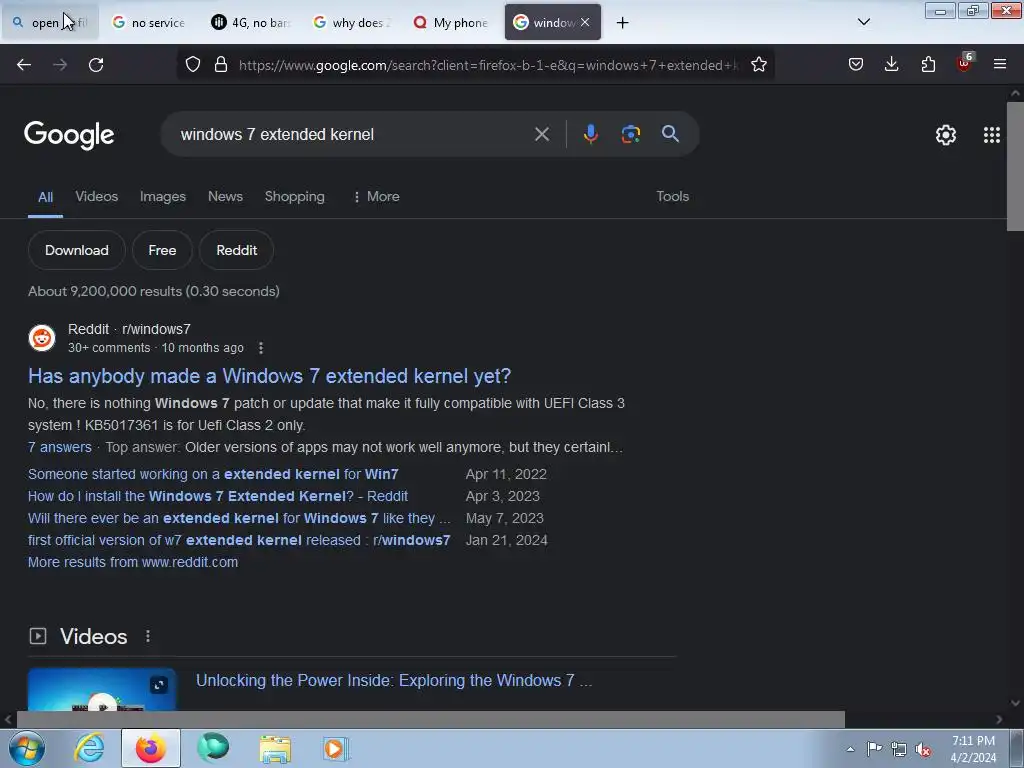1024x768 pixels.
Task: Open Videos section options menu
Action: pos(148,636)
